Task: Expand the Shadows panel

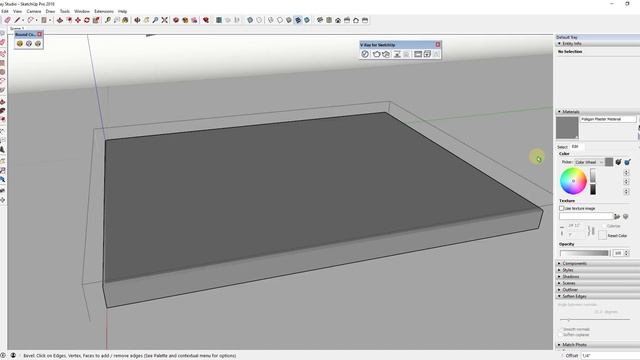Action: [560, 276]
